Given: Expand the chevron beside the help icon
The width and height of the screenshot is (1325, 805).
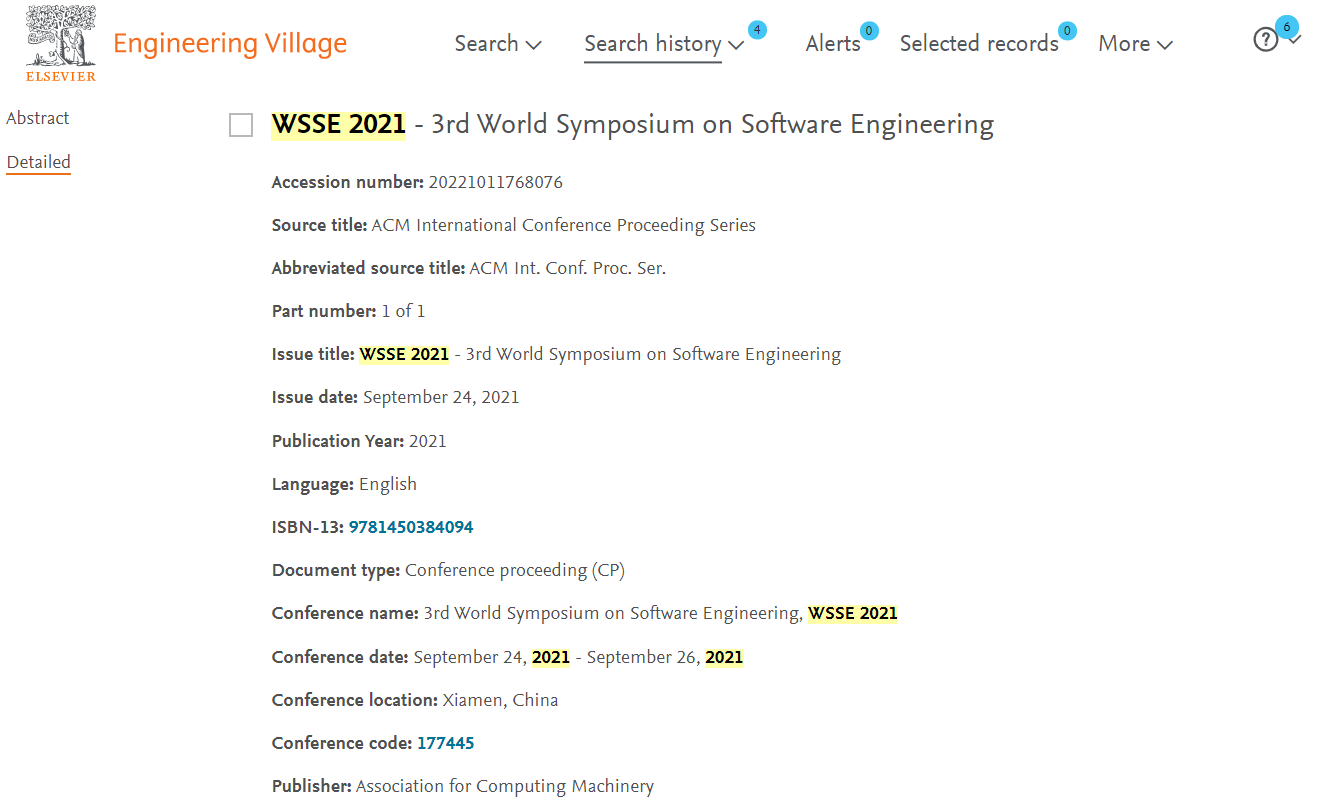Looking at the screenshot, I should 1294,41.
